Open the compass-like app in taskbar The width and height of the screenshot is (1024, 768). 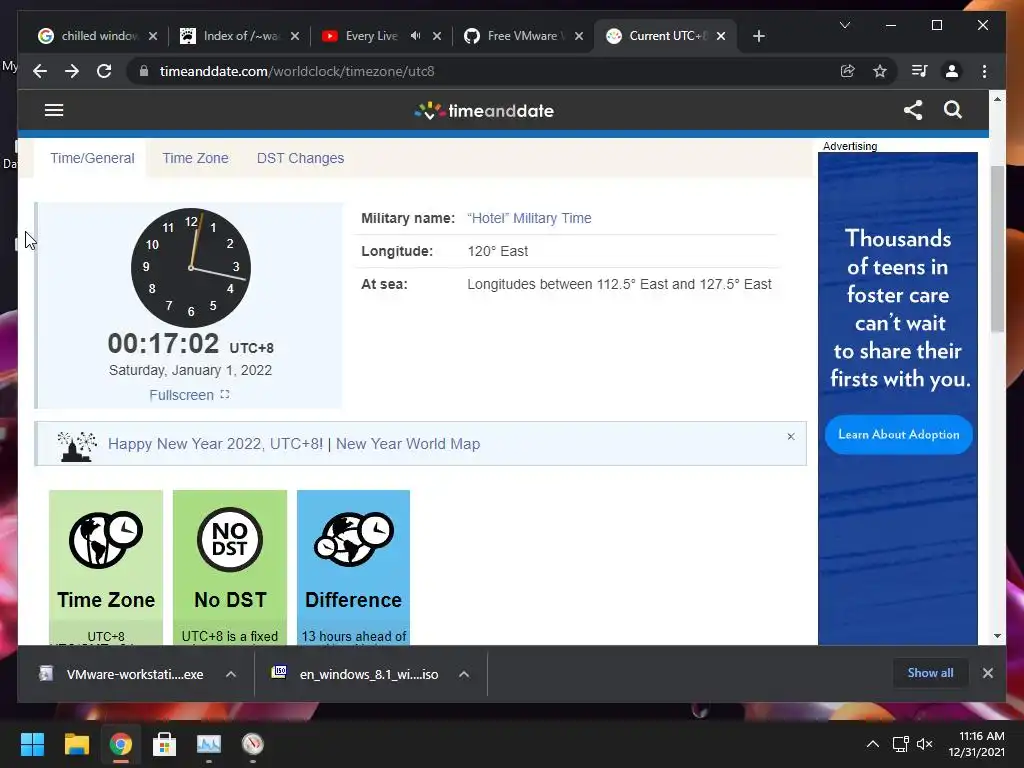pos(253,744)
